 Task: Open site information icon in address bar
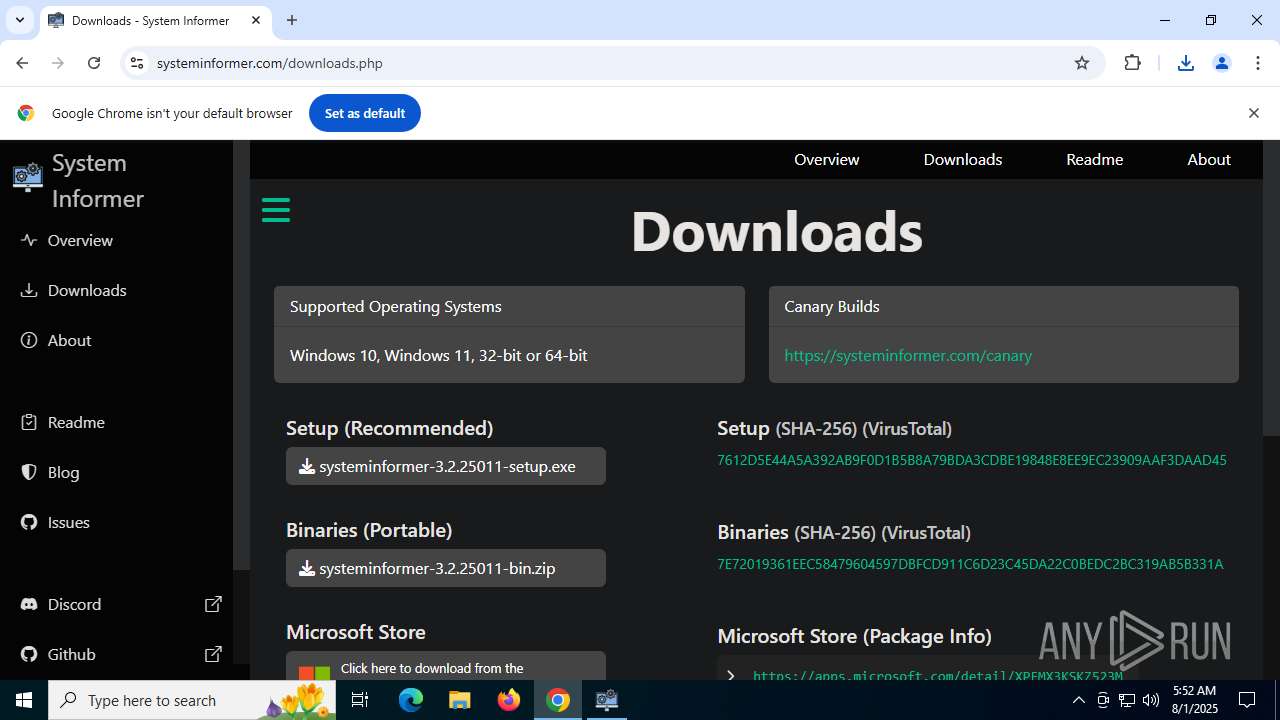click(x=137, y=63)
